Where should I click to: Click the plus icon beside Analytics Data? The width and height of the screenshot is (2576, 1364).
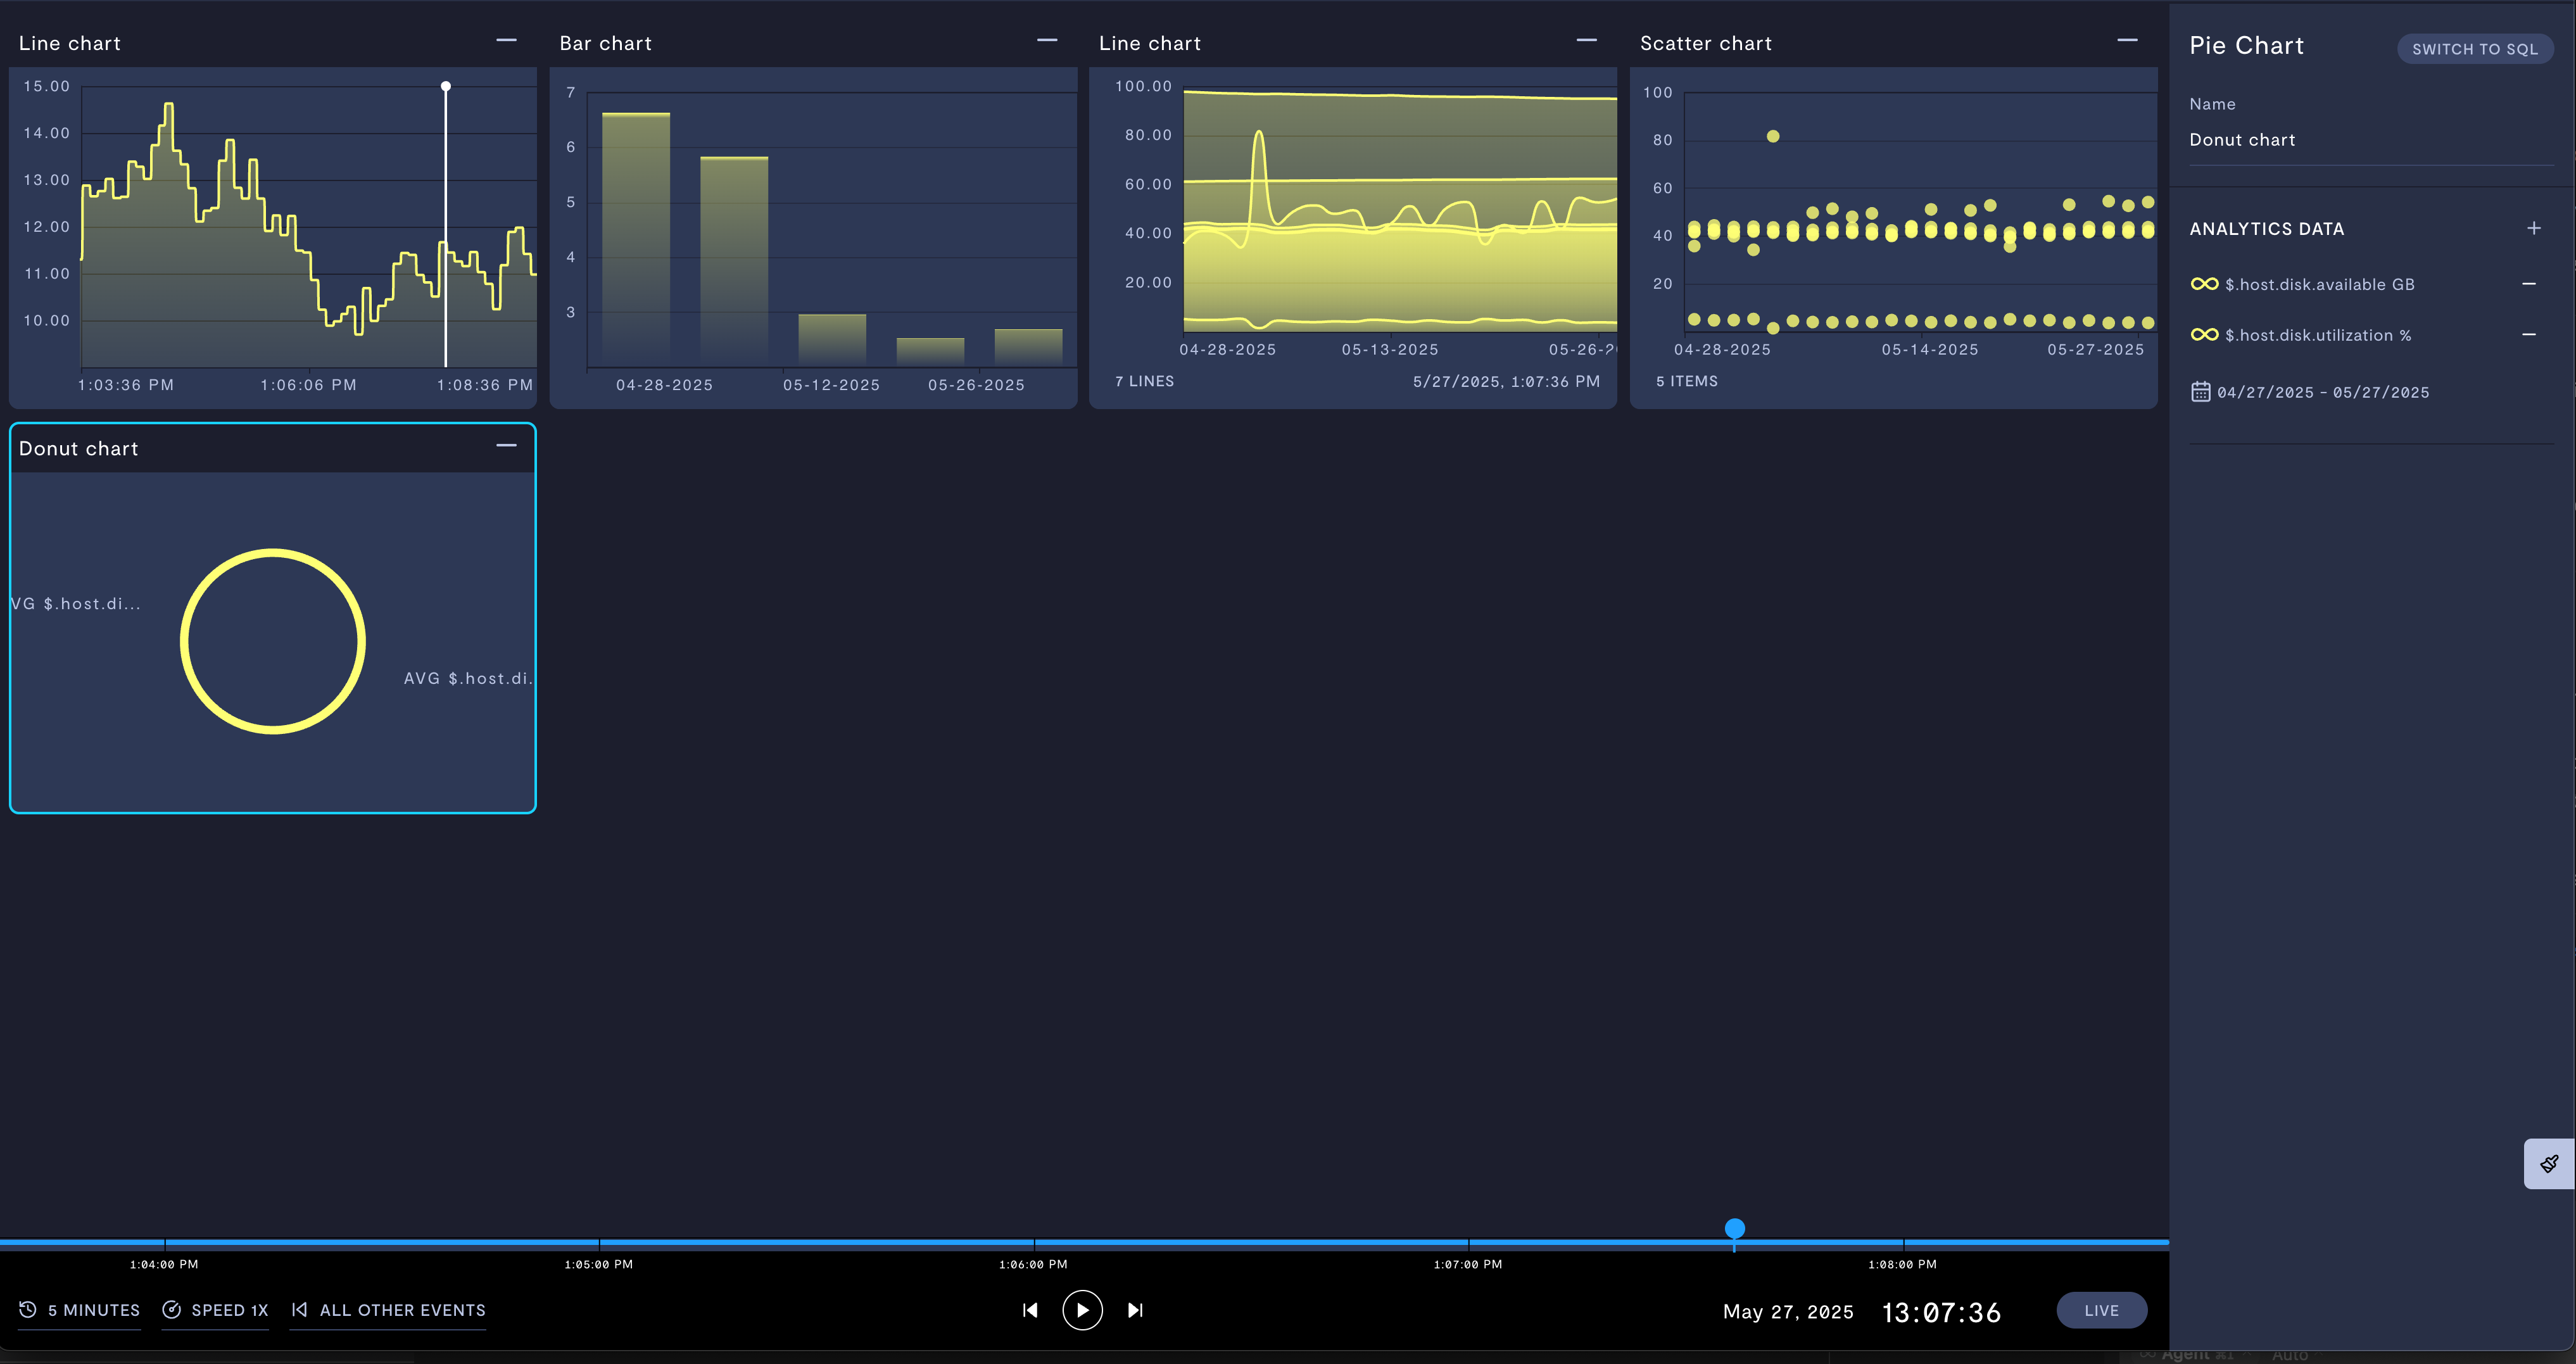(x=2533, y=229)
